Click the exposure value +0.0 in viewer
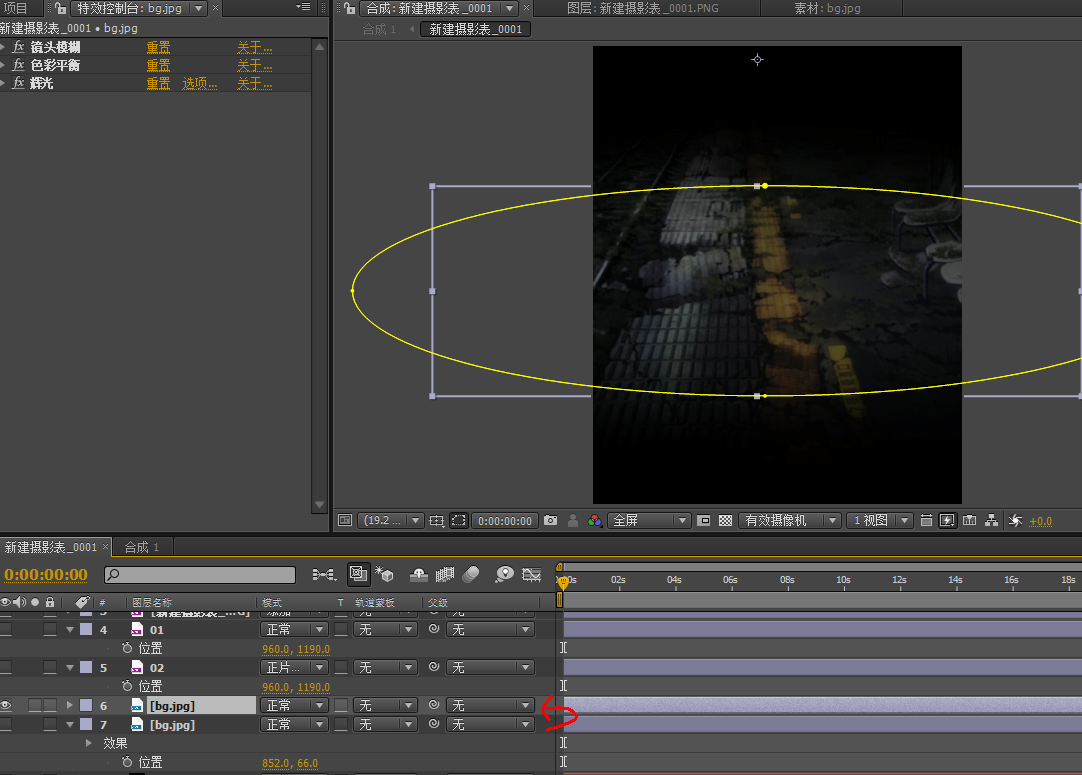Viewport: 1082px width, 775px height. click(x=1040, y=521)
